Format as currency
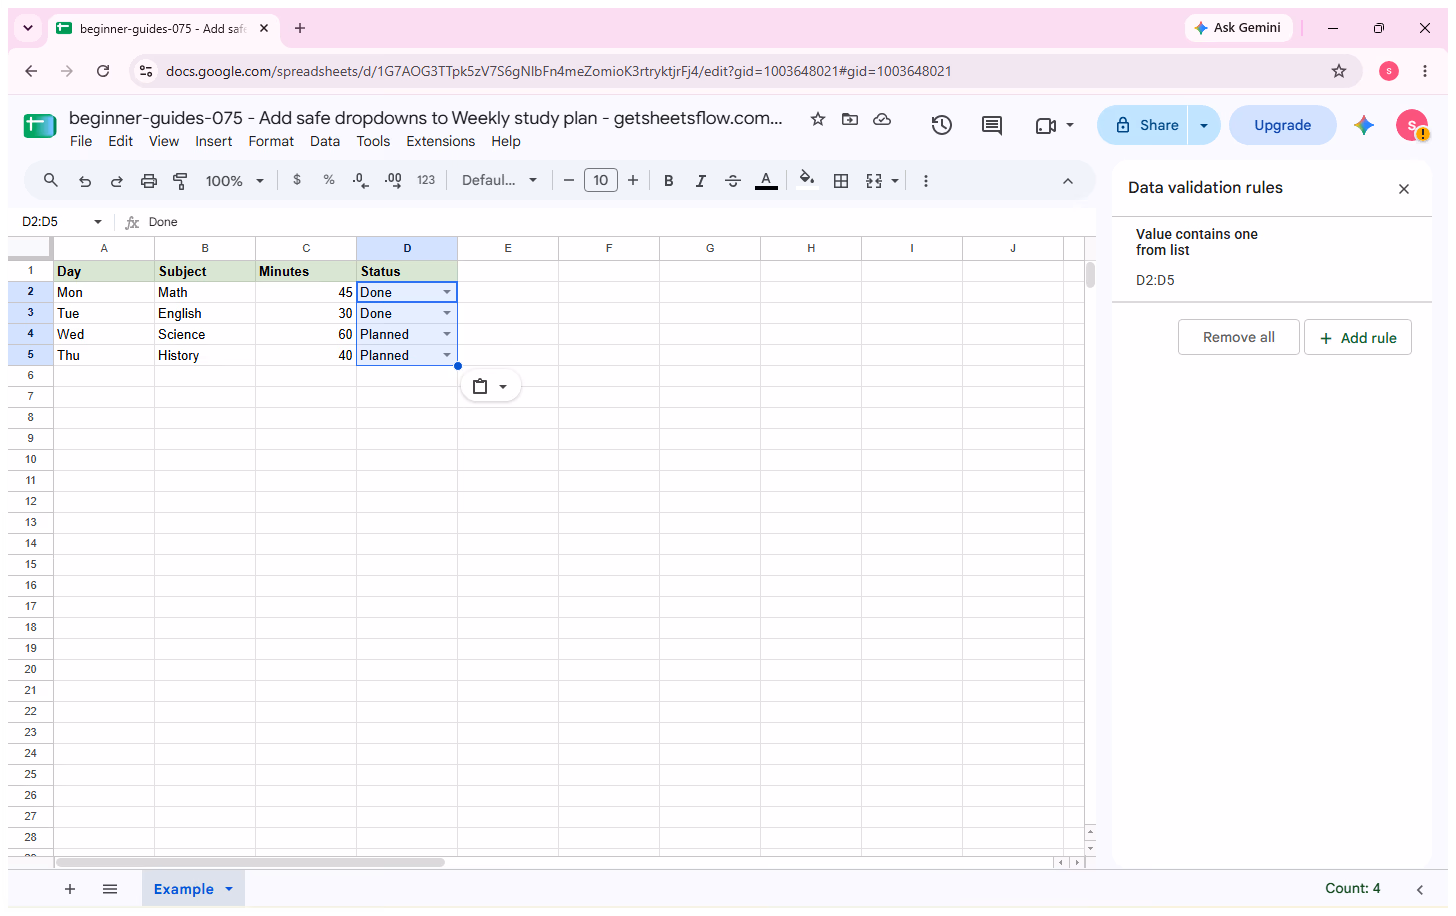This screenshot has width=1456, height=916. (x=297, y=180)
